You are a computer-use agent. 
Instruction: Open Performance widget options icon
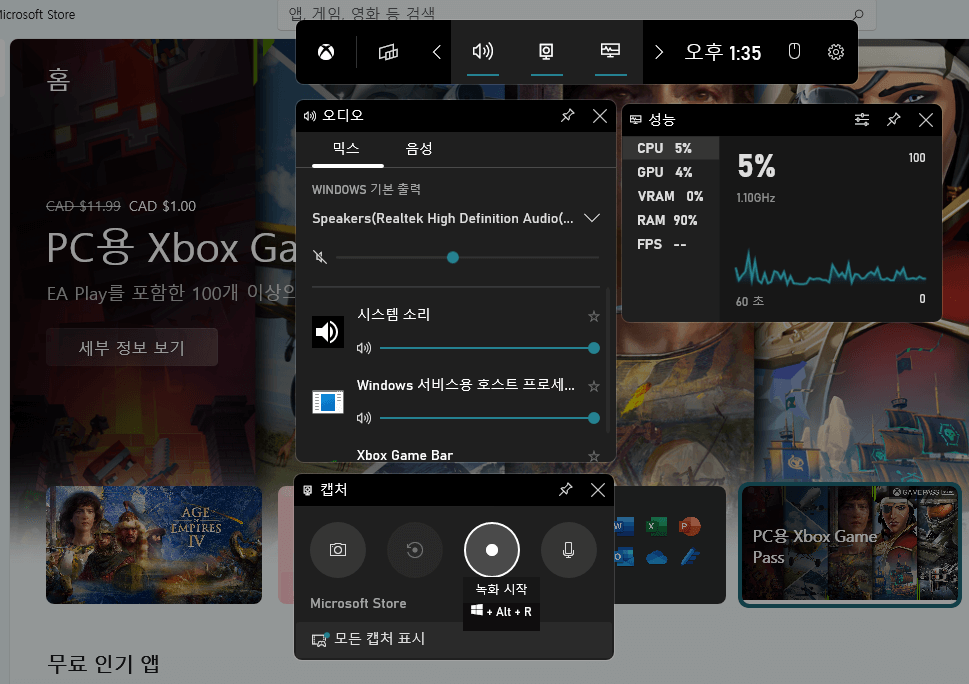[861, 119]
